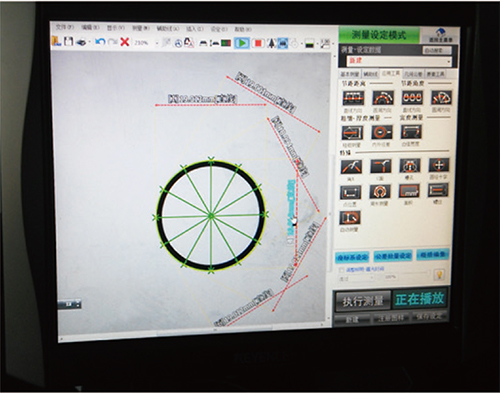
Task: Expand the printer icon dropdown arrow
Action: pos(90,42)
